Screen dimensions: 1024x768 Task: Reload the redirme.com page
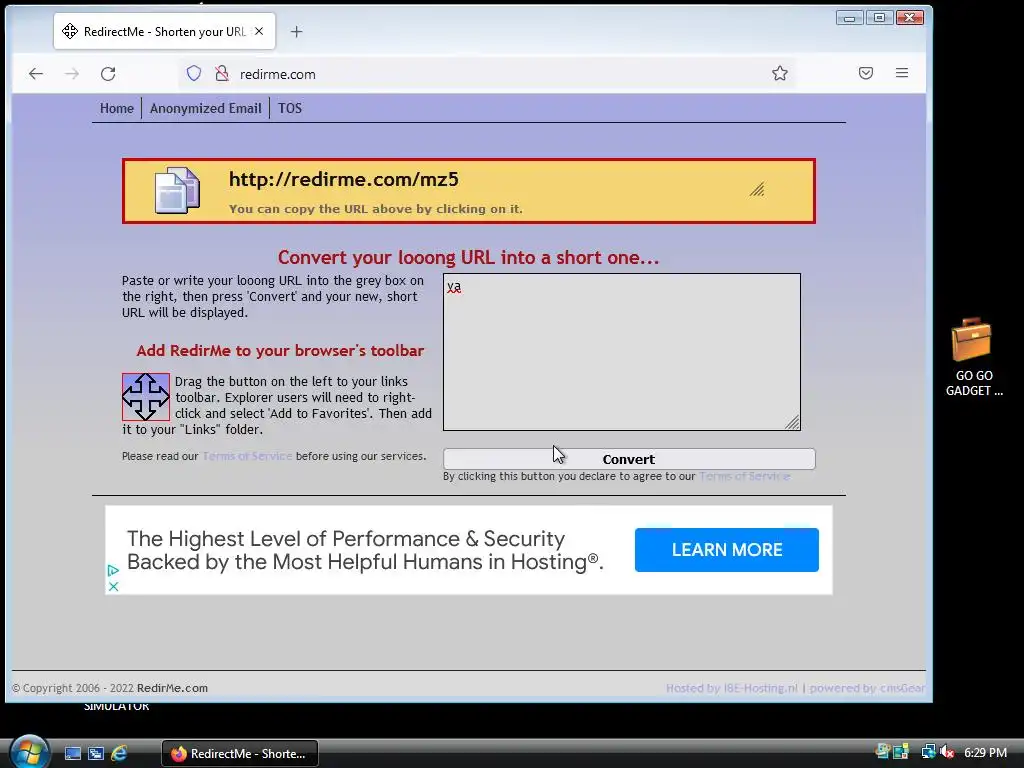point(108,74)
